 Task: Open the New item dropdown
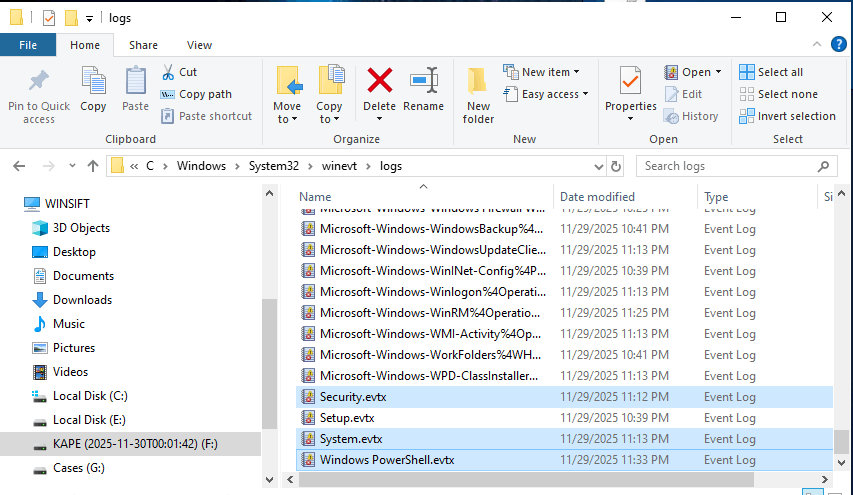click(577, 72)
